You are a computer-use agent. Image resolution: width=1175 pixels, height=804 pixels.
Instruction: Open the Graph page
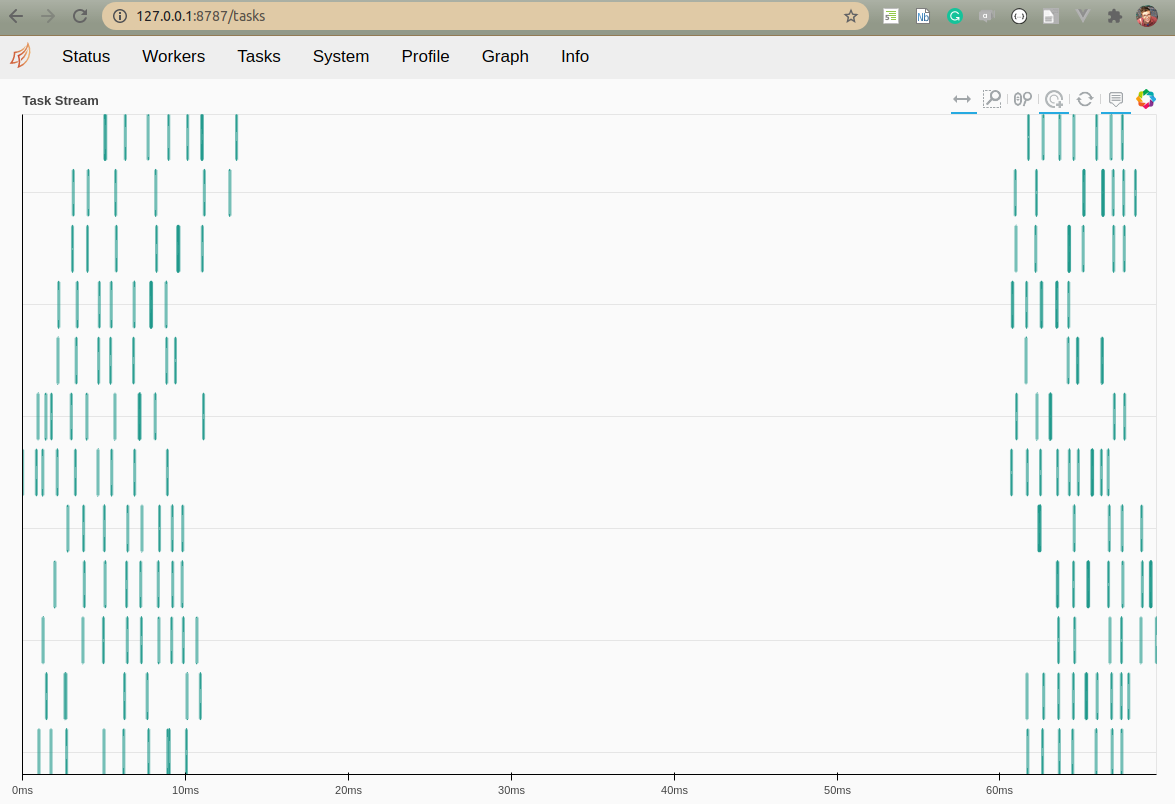point(505,56)
